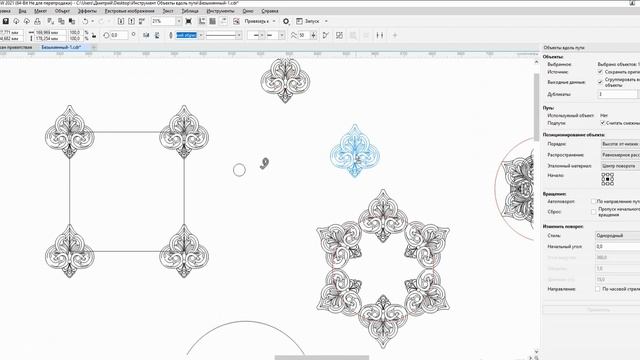The image size is (640, 360).
Task: Open Порядок order dropdown in docker
Action: (x=620, y=144)
